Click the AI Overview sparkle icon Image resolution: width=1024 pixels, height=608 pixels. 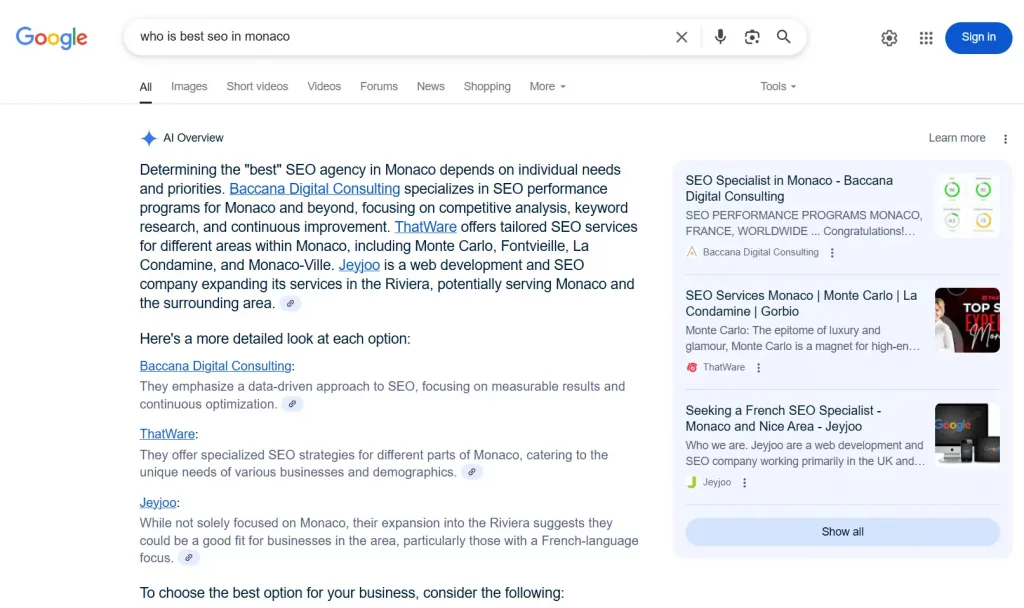148,138
